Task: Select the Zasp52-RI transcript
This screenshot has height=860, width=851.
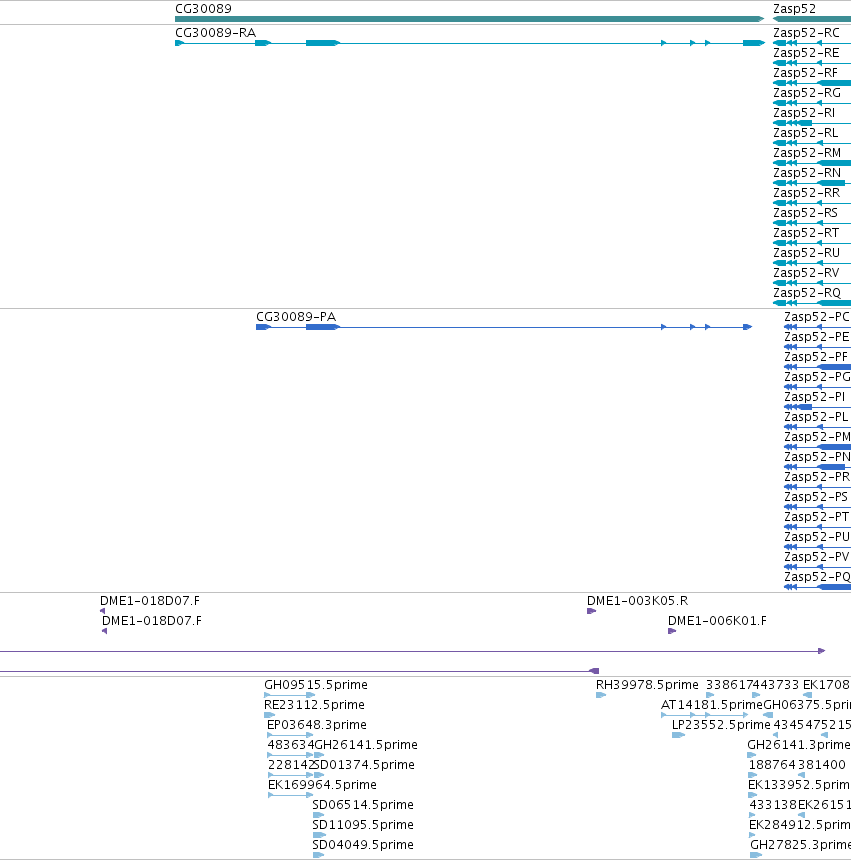Action: coord(804,113)
